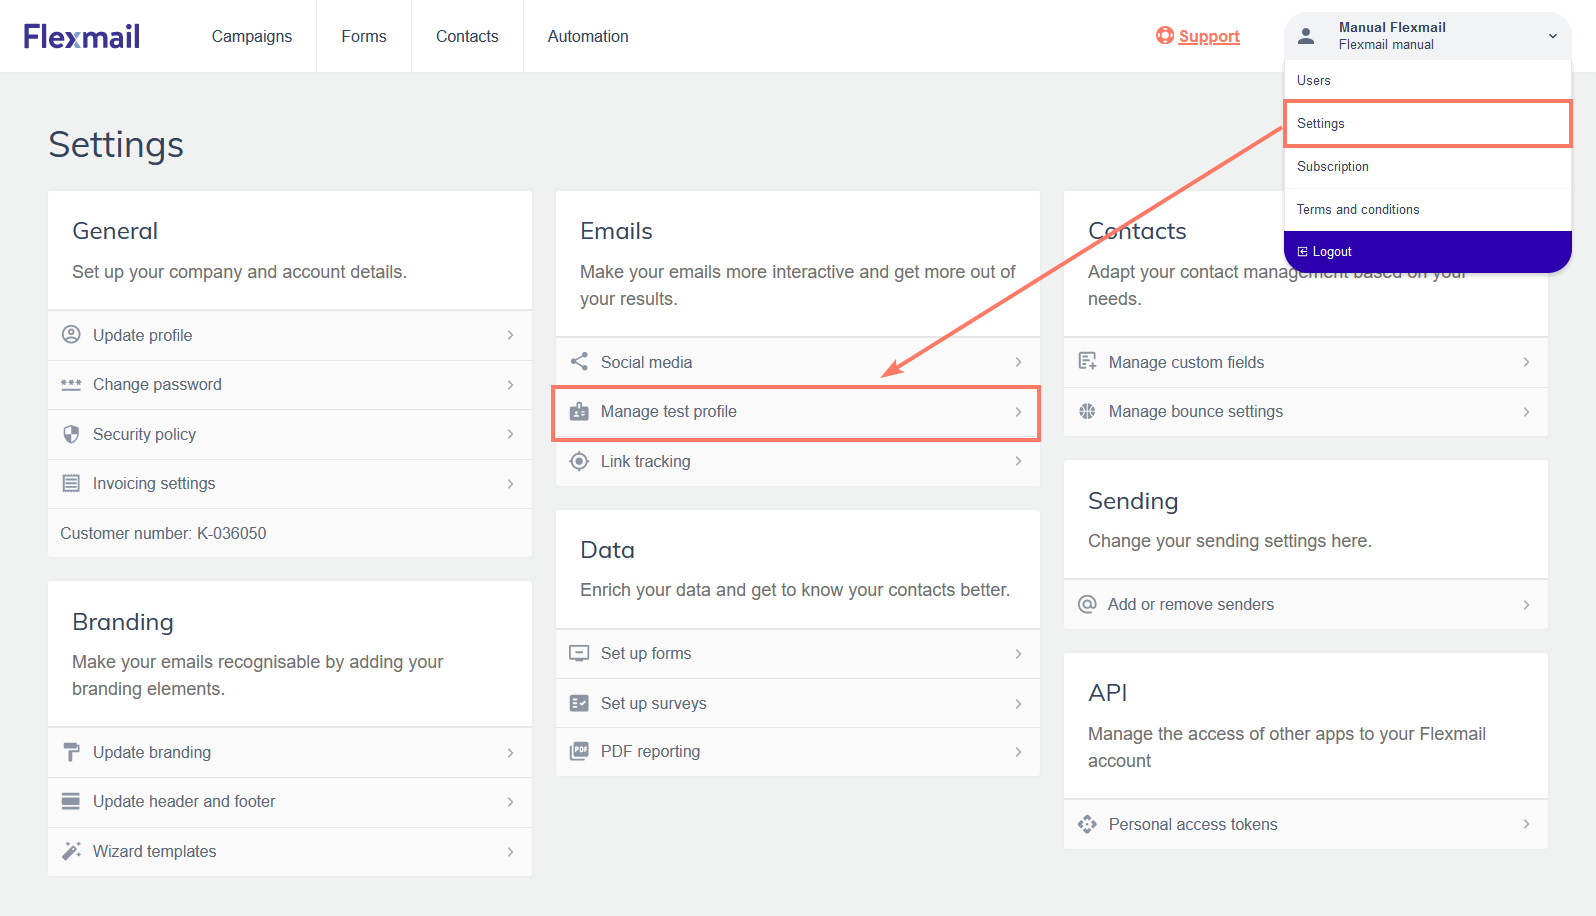Click the Update branding paint roller icon

[x=71, y=752]
